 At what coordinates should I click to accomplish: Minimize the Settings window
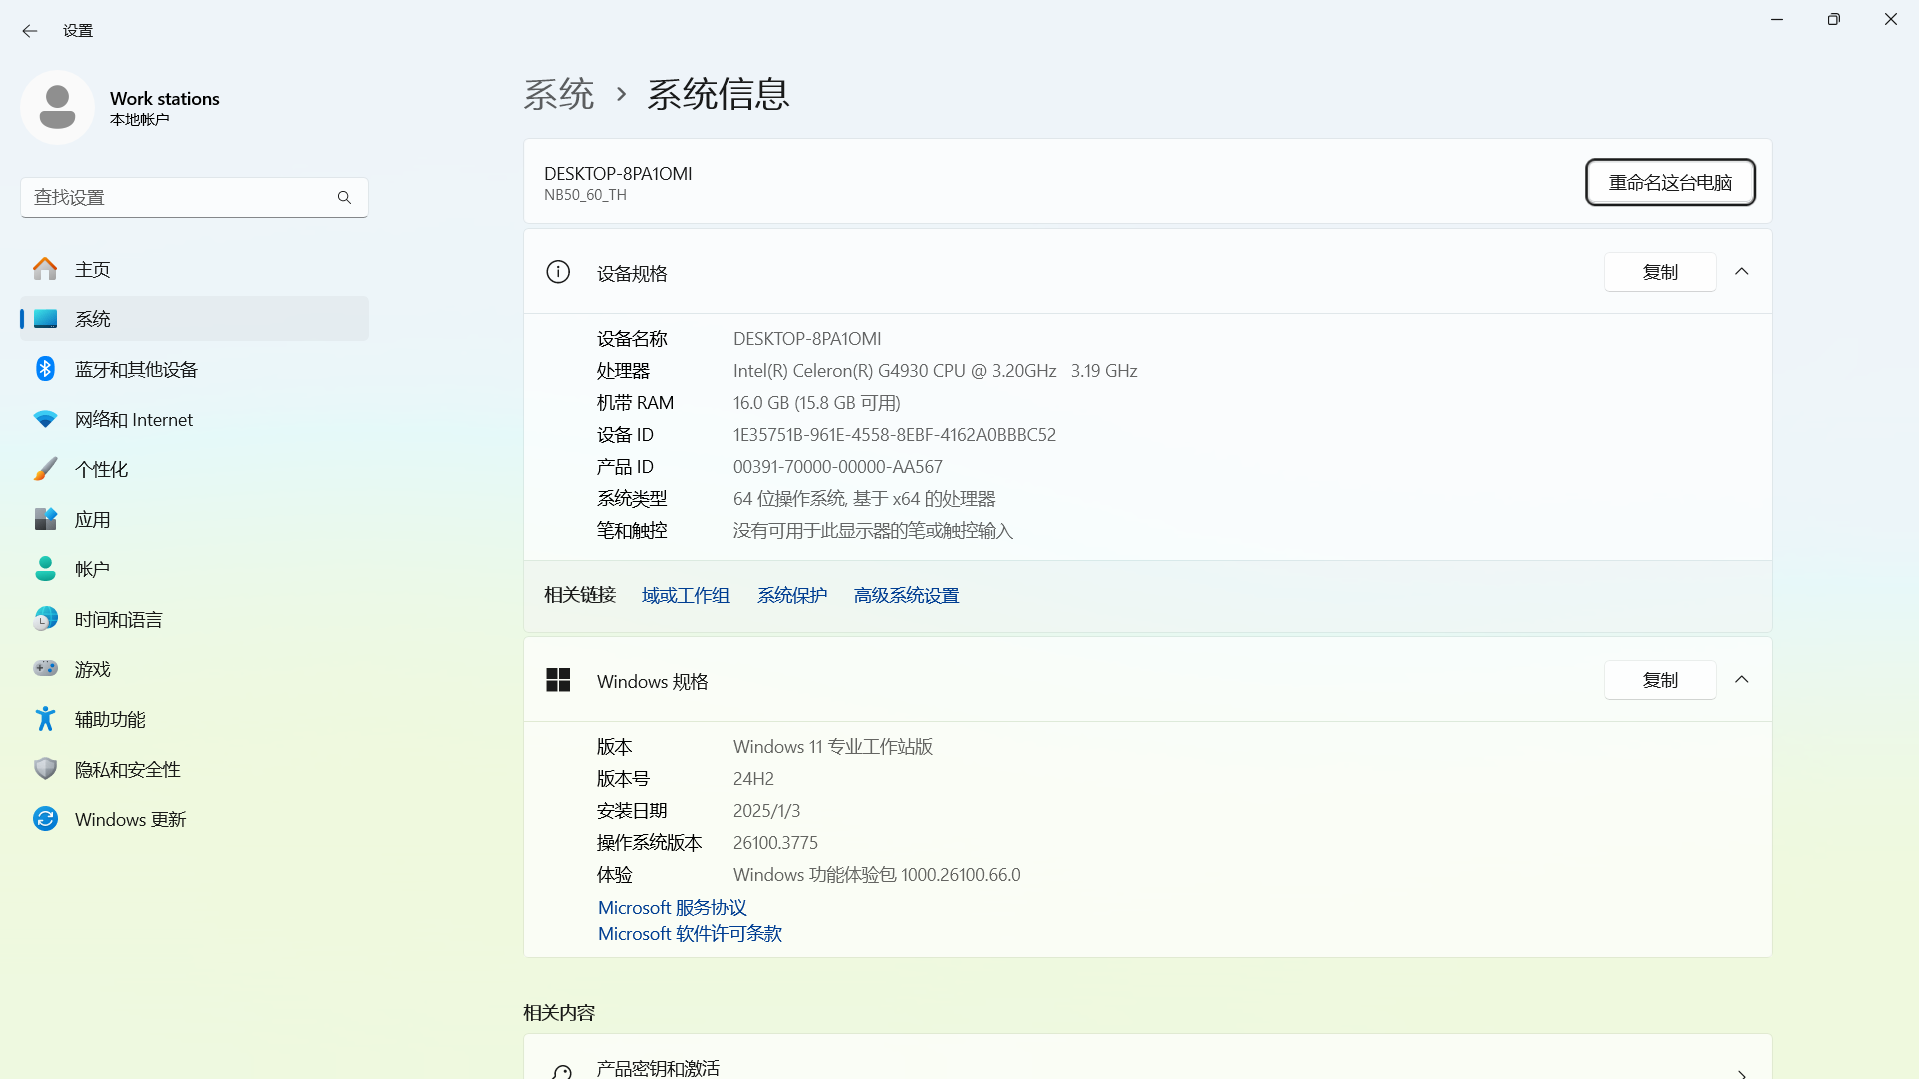1777,19
